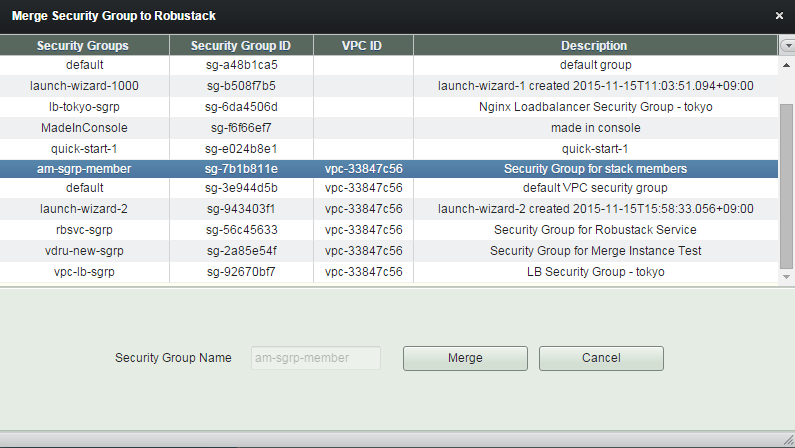Select the MadeInConsole row
The width and height of the screenshot is (795, 448).
(389, 128)
